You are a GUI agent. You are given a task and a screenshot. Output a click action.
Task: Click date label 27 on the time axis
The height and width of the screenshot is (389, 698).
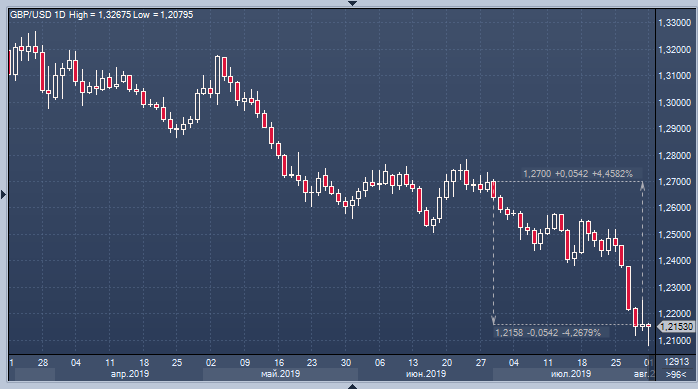pos(481,362)
